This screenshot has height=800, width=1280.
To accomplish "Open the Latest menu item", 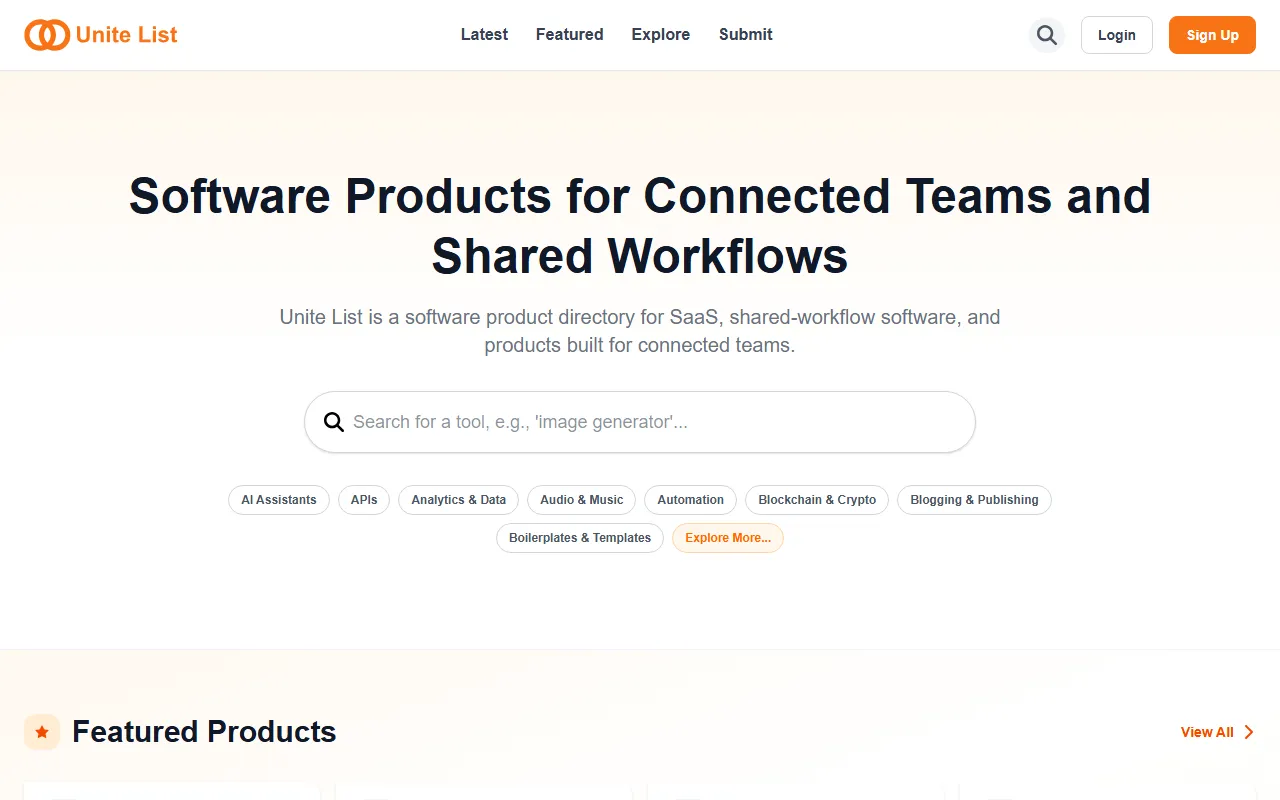I will pyautogui.click(x=484, y=34).
